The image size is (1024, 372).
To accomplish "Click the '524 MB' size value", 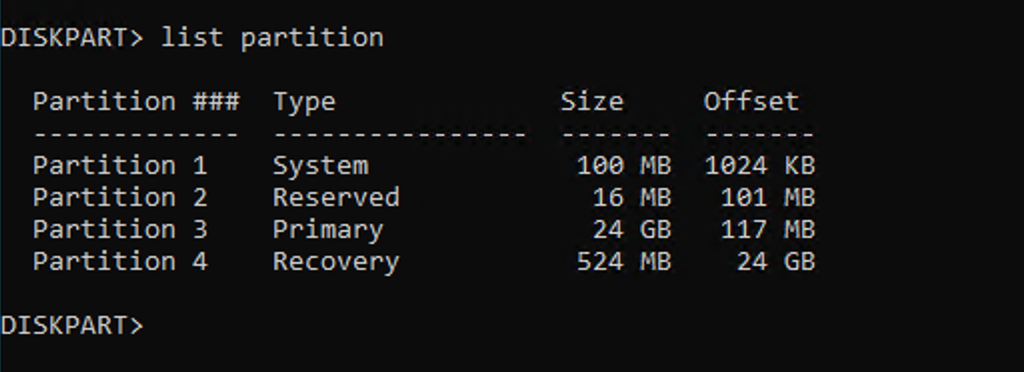I will click(x=624, y=261).
